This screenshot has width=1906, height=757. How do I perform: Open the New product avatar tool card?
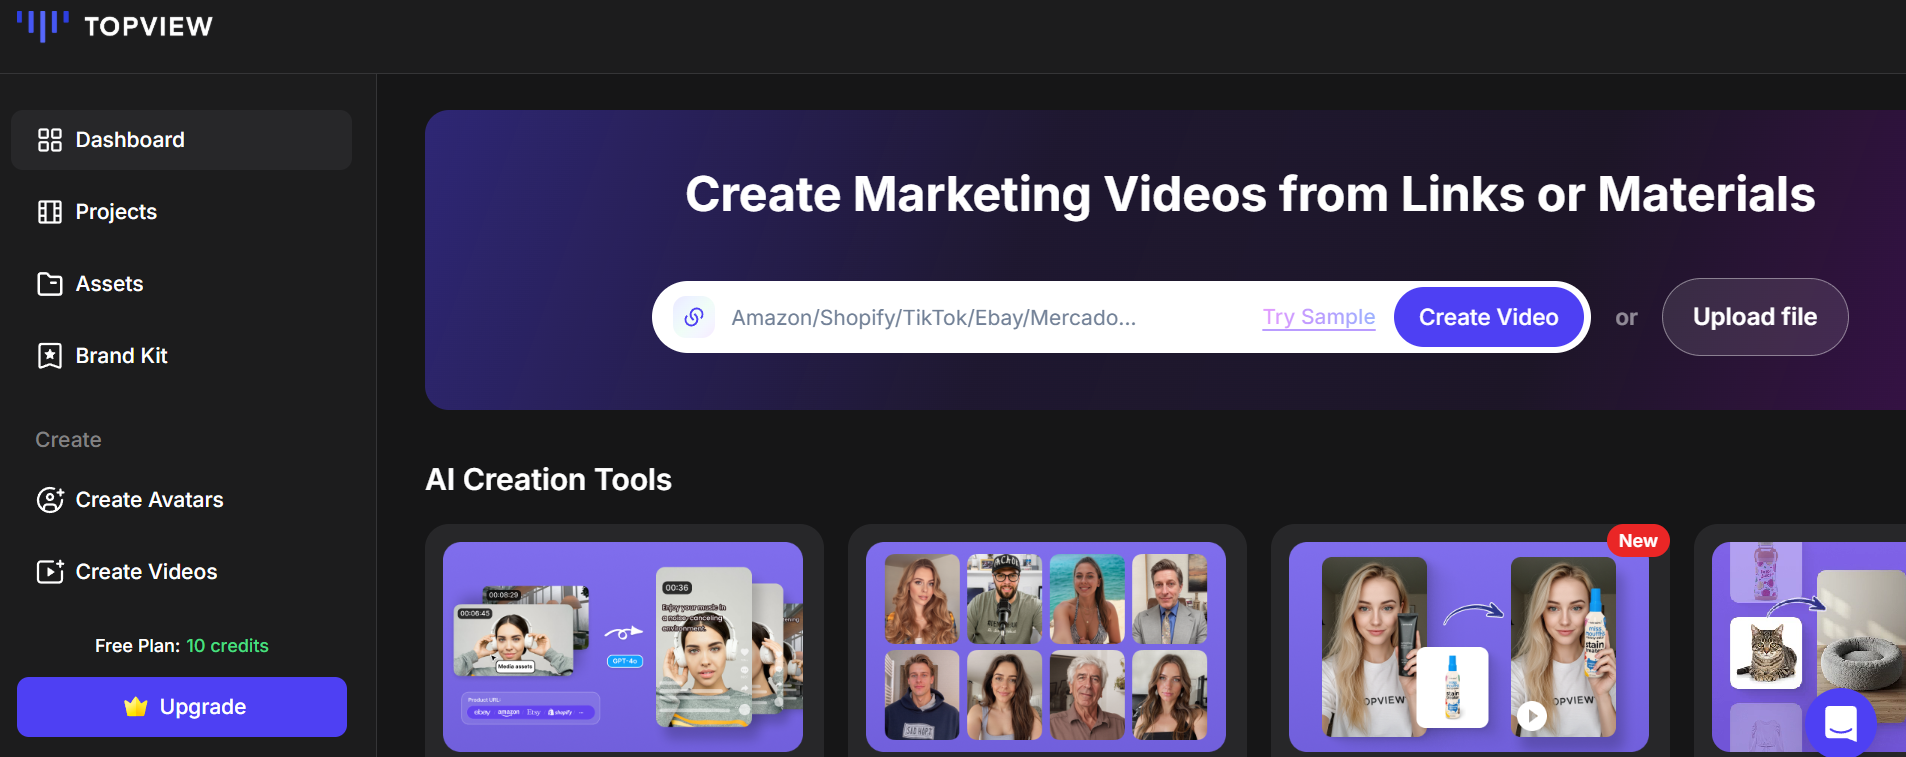coord(1469,647)
